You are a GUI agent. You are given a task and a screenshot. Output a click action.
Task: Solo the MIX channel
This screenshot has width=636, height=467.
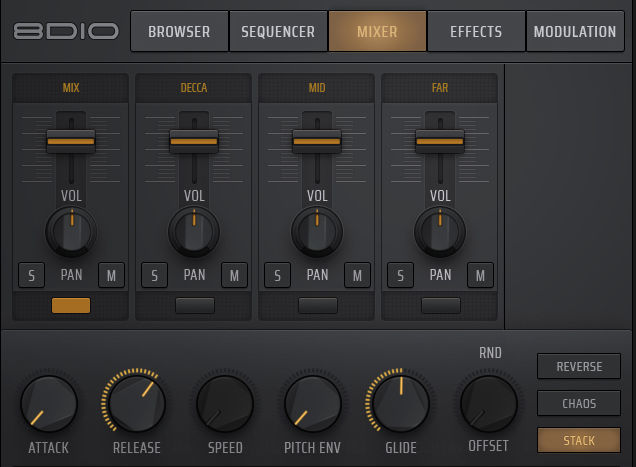[32, 275]
